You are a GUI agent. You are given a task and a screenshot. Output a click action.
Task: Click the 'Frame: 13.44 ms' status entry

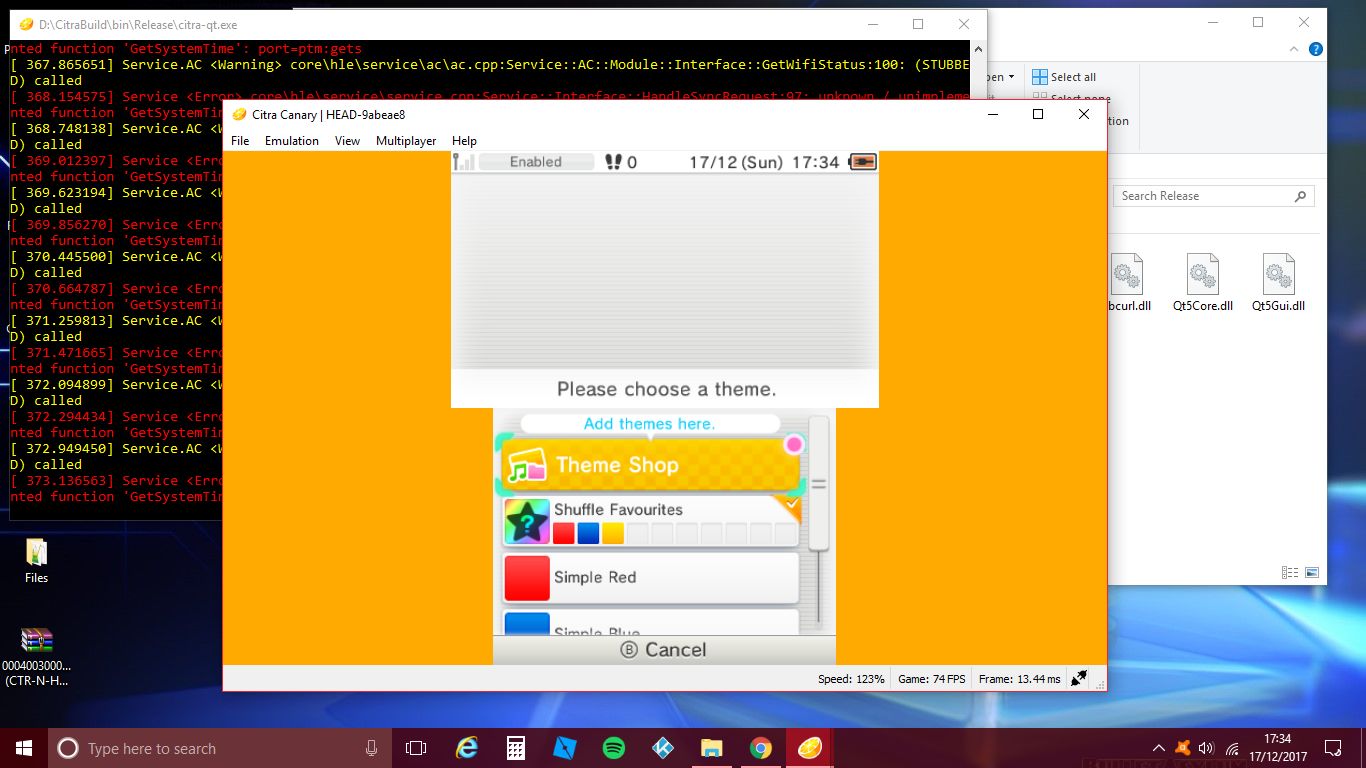[1020, 679]
